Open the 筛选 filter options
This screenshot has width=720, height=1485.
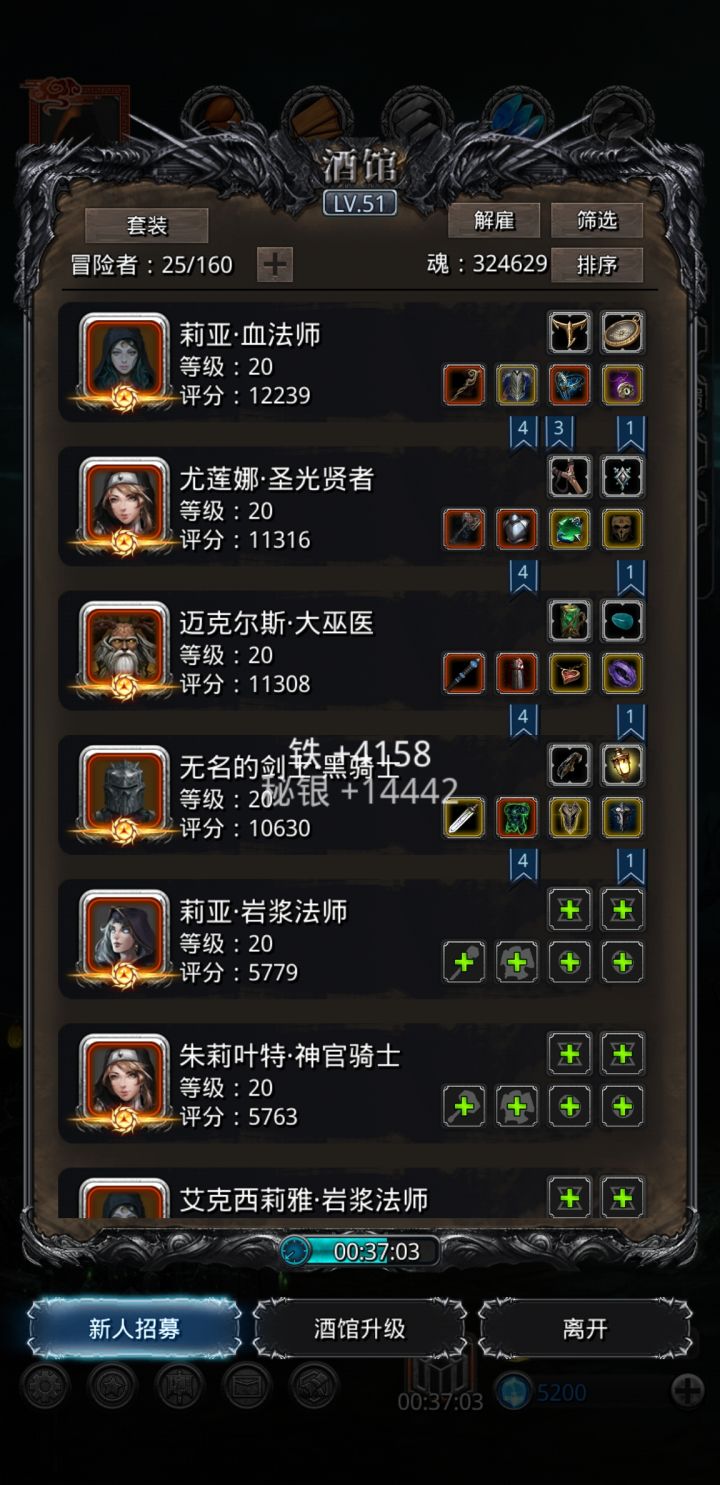pos(597,220)
